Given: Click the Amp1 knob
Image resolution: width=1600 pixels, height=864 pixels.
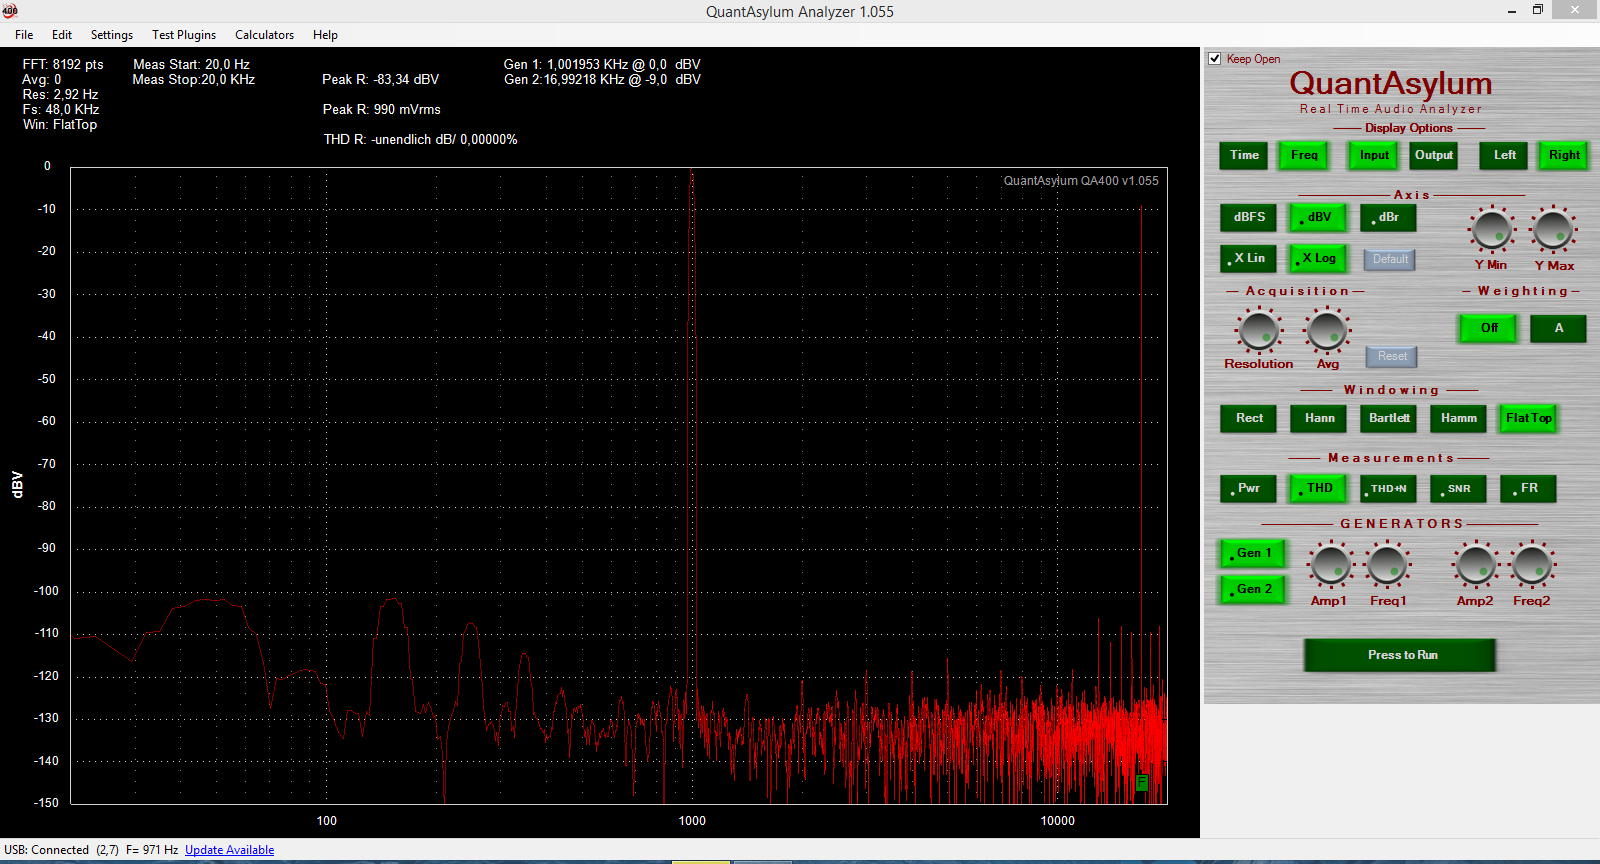Looking at the screenshot, I should [1330, 565].
